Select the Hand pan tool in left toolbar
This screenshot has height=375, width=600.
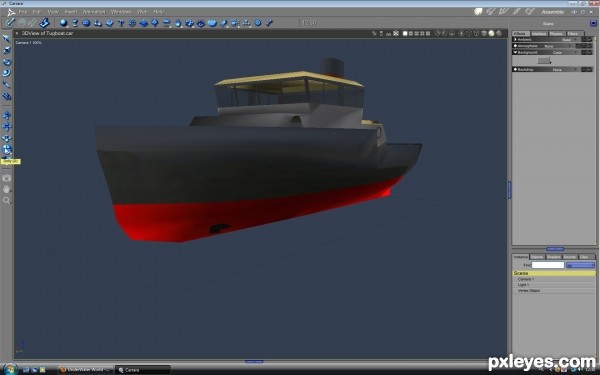(7, 189)
